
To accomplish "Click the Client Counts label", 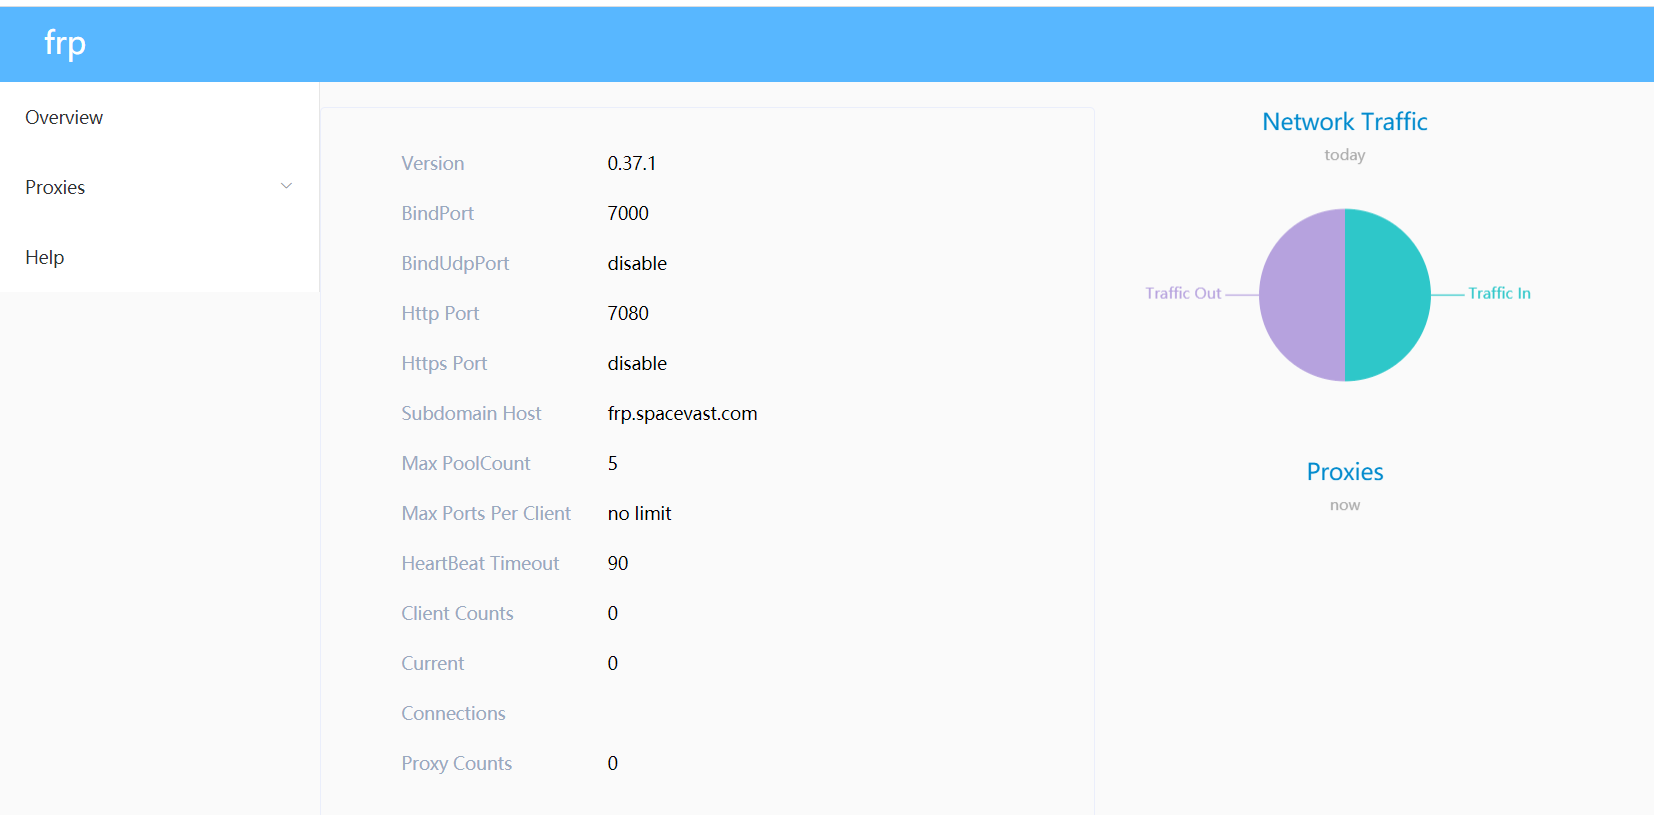I will click(457, 613).
